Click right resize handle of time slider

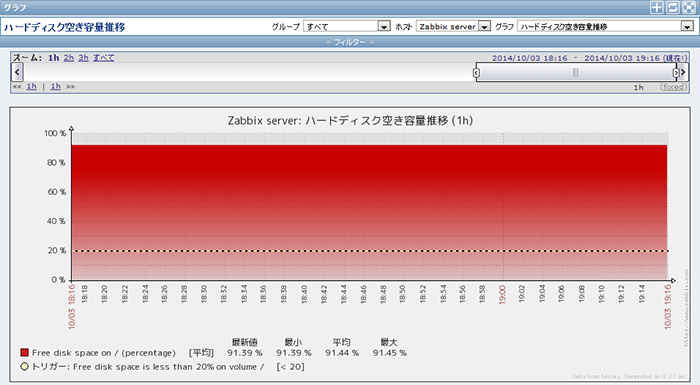676,72
